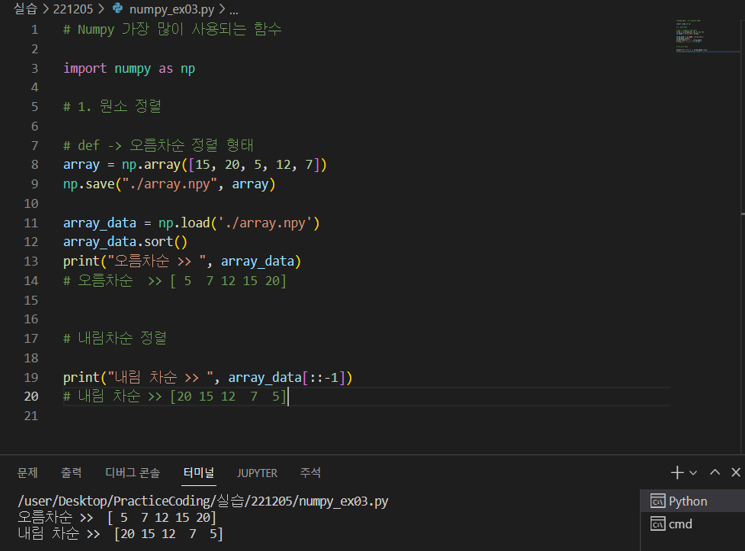The height and width of the screenshot is (551, 745).
Task: Open the JUPYTER panel tab
Action: [x=257, y=473]
